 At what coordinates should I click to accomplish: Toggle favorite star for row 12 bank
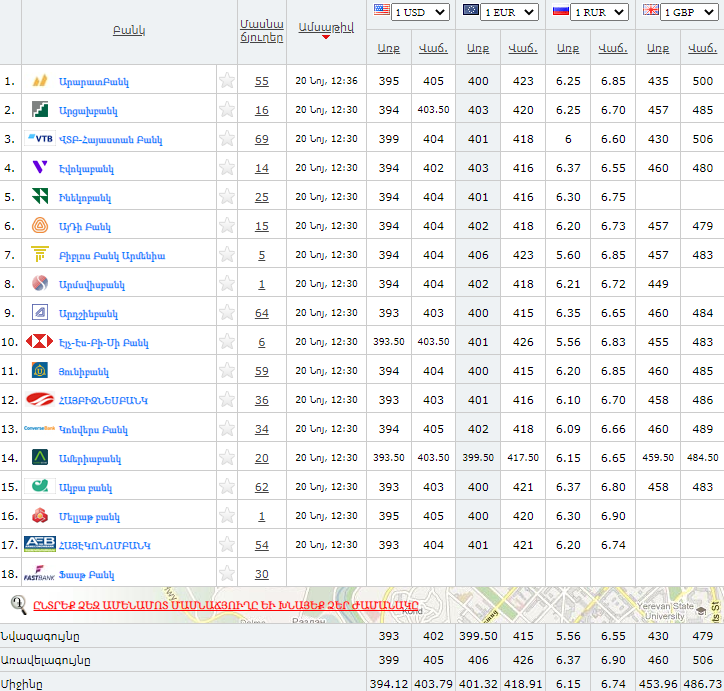coord(227,399)
